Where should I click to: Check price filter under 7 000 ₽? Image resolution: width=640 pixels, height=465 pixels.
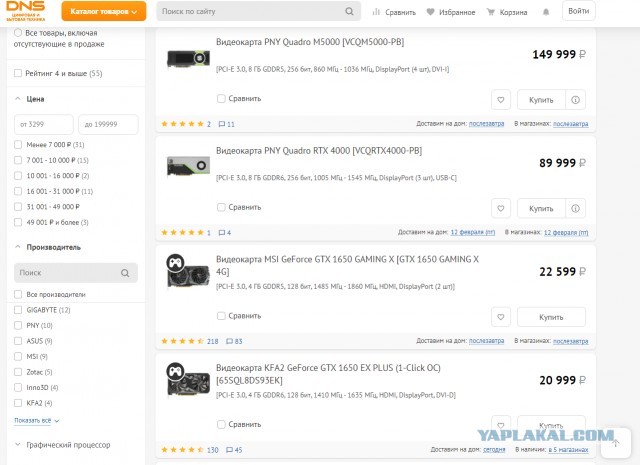click(x=18, y=145)
